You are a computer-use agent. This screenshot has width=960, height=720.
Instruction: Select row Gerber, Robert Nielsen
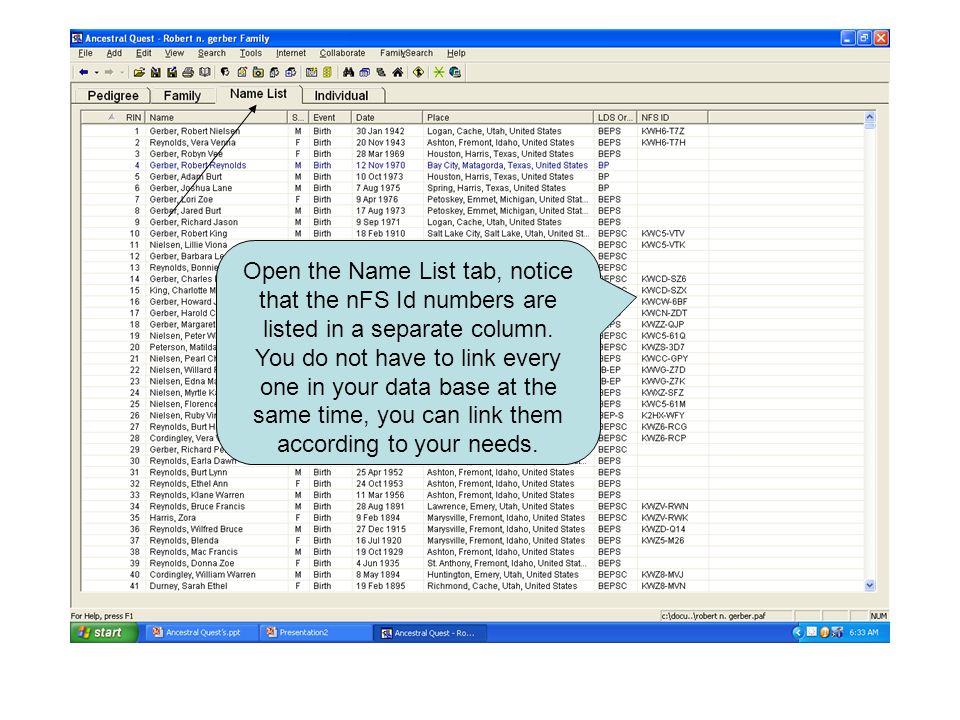(471, 131)
